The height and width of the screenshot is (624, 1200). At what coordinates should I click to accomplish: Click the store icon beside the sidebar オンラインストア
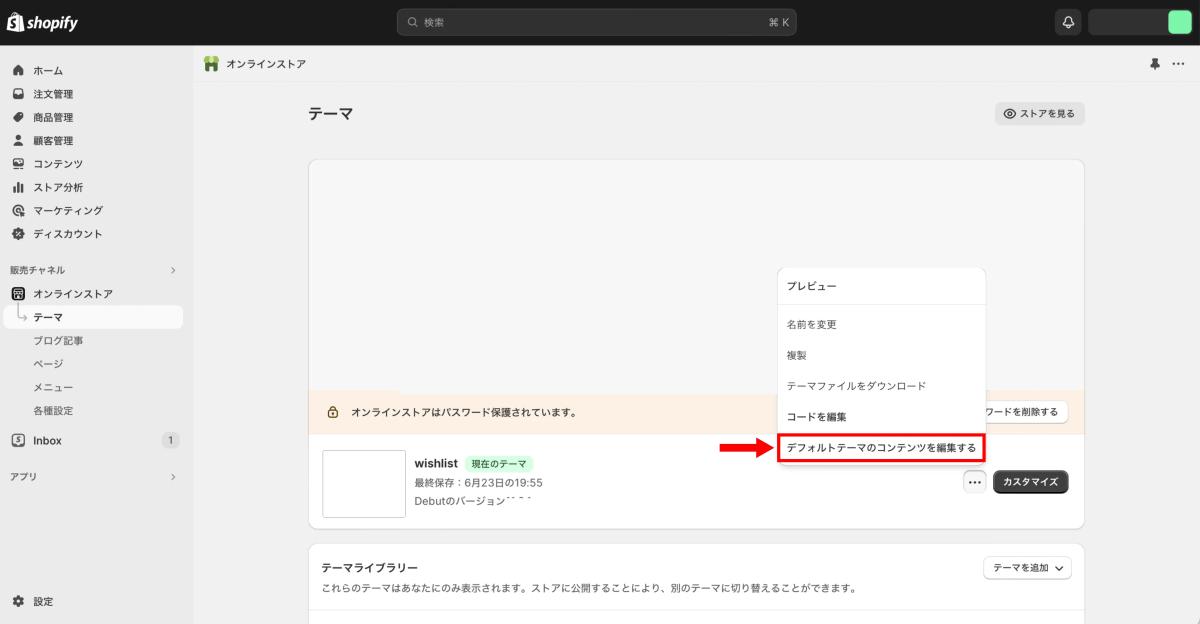tap(18, 294)
